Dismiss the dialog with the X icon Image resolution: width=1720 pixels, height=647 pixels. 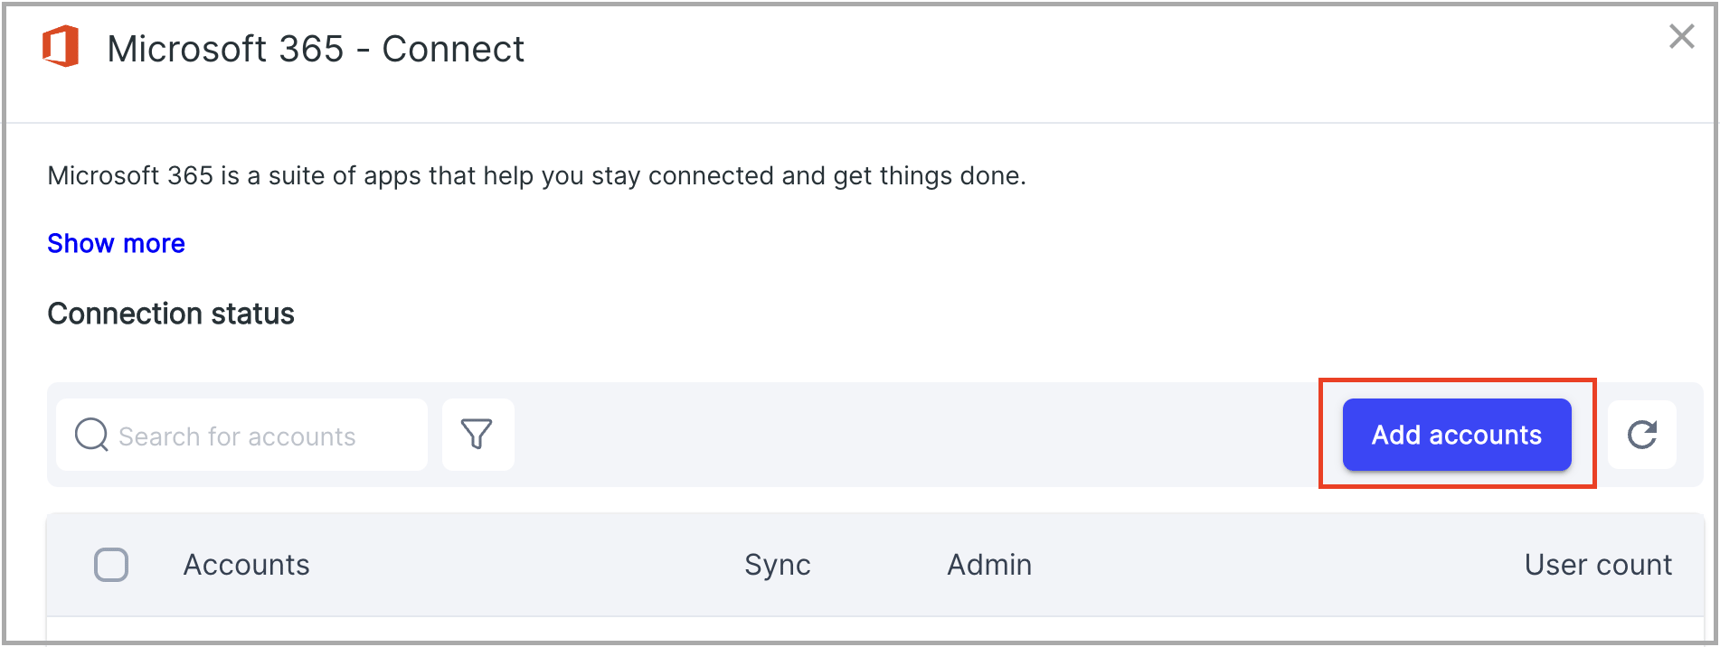tap(1680, 37)
